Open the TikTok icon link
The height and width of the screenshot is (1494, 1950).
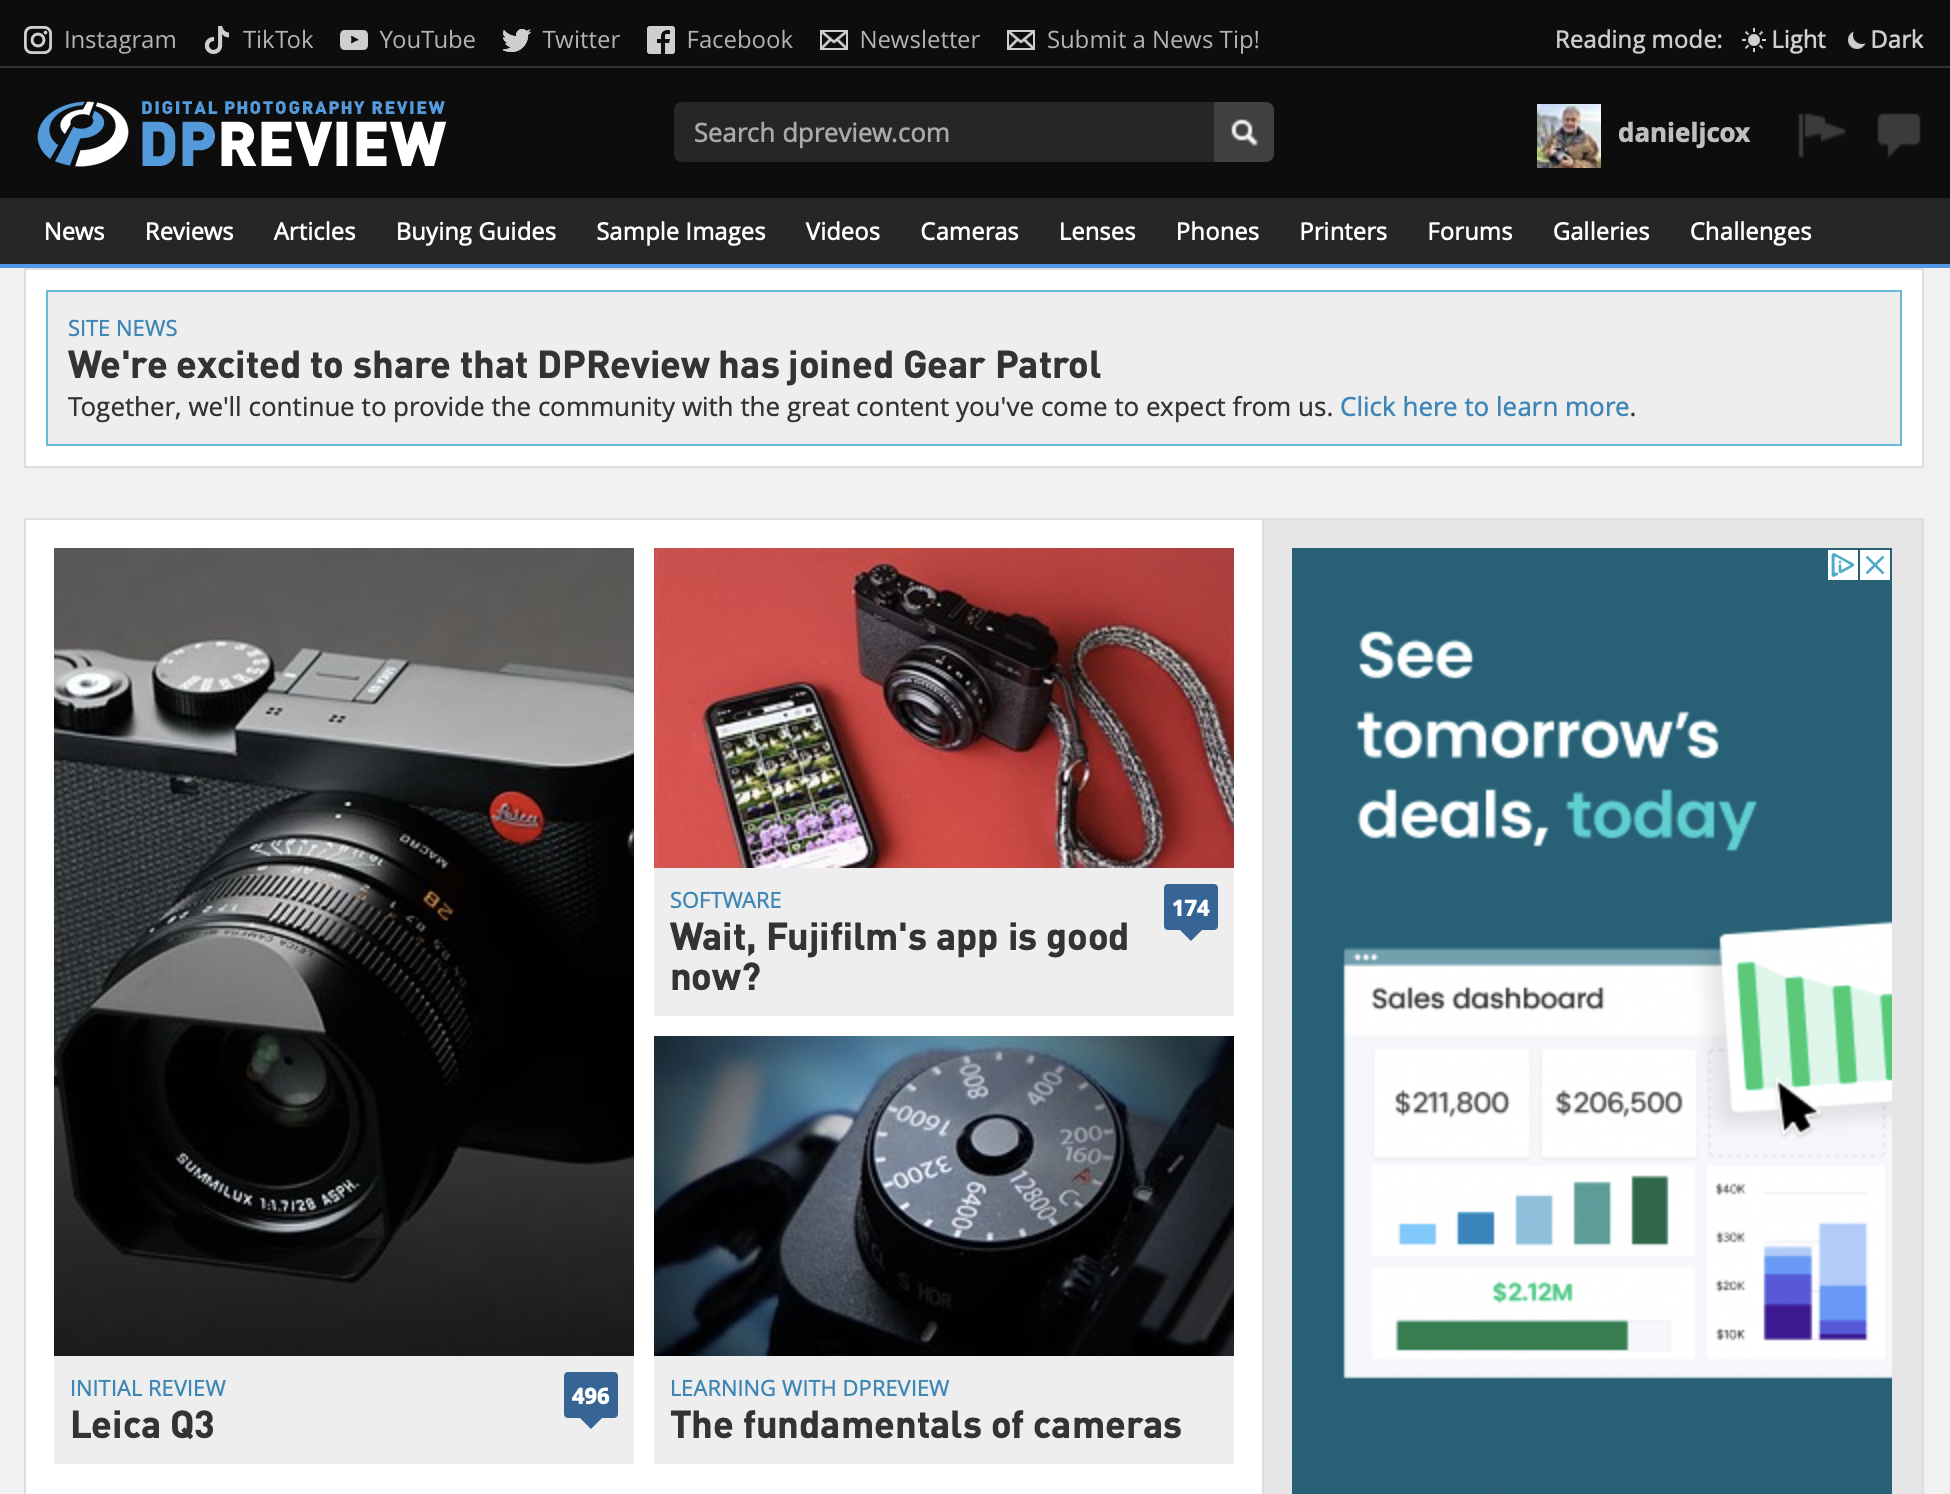tap(217, 40)
